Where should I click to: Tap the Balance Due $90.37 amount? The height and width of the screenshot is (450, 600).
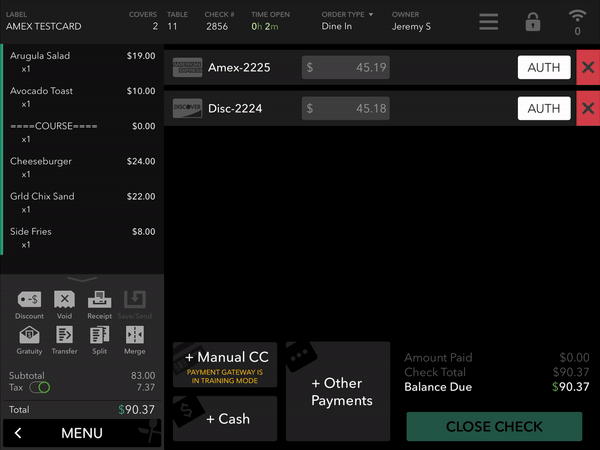571,387
